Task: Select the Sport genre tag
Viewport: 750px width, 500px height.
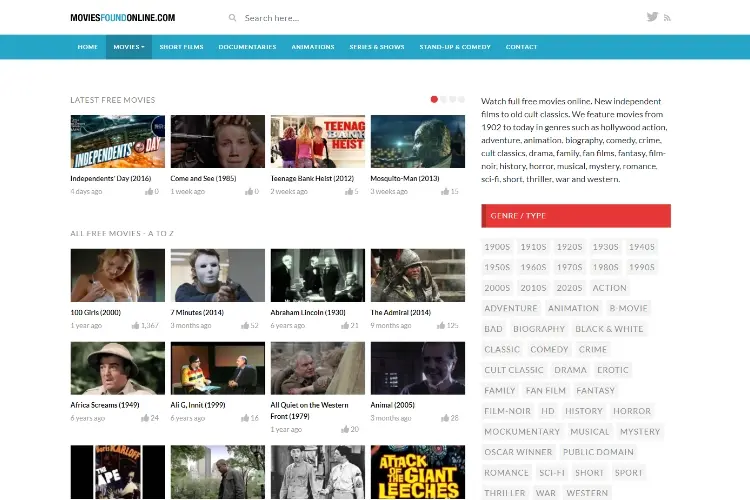Action: (x=629, y=473)
